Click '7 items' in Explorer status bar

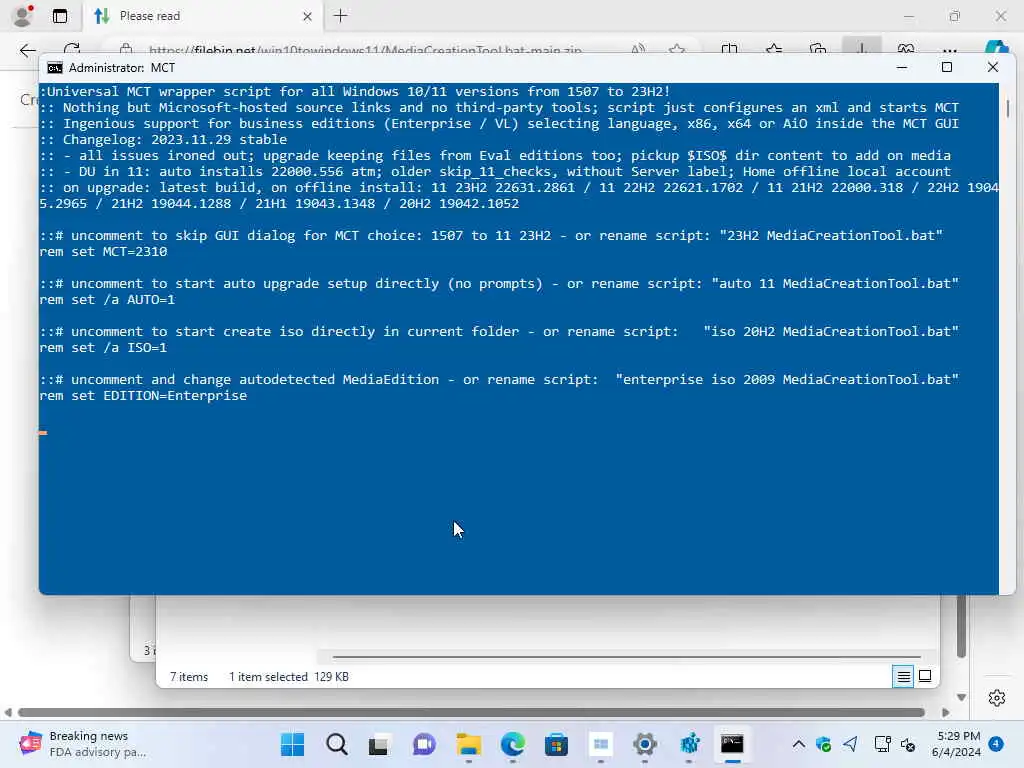[x=189, y=677]
